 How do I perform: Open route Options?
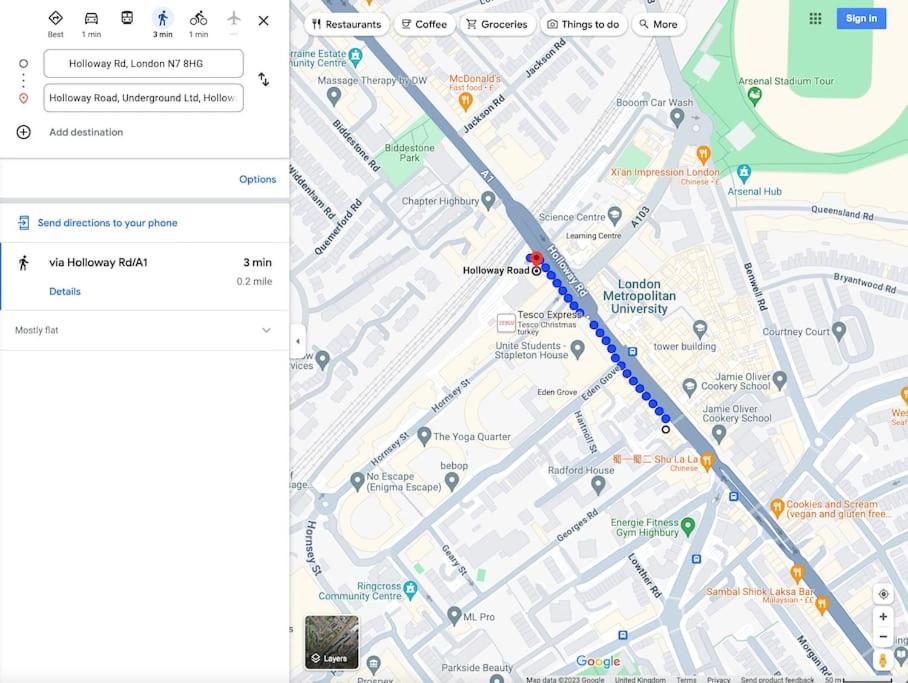tap(258, 180)
